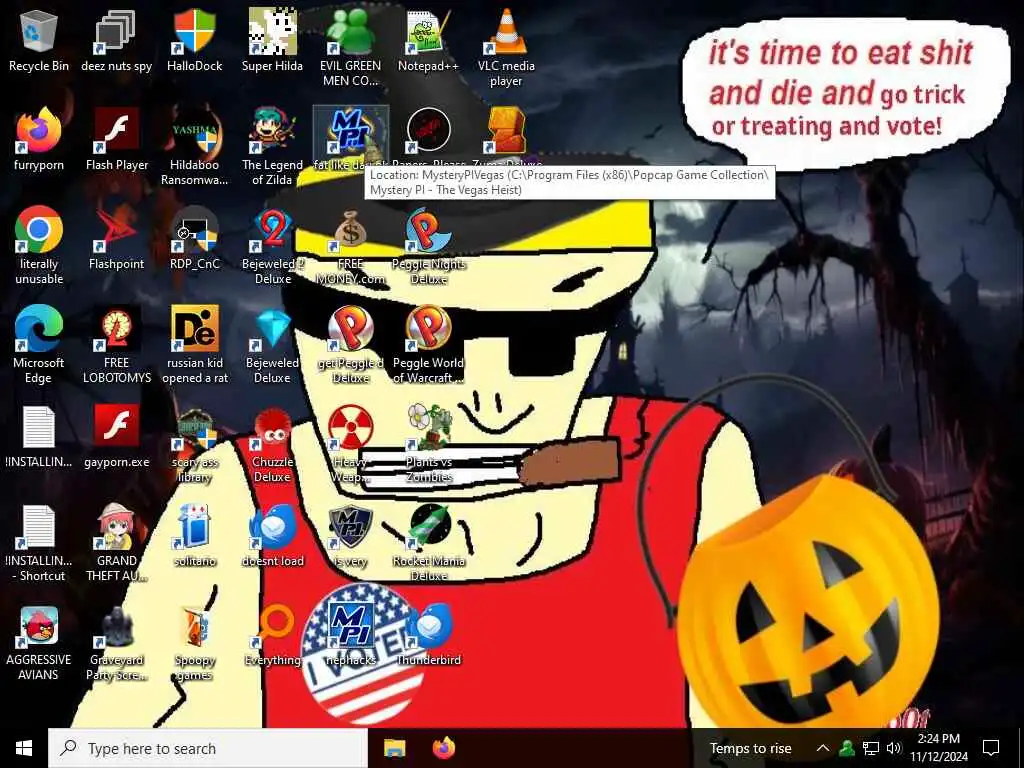
Task: Launch Peggle Nights Deluxe shortcut
Action: [428, 246]
